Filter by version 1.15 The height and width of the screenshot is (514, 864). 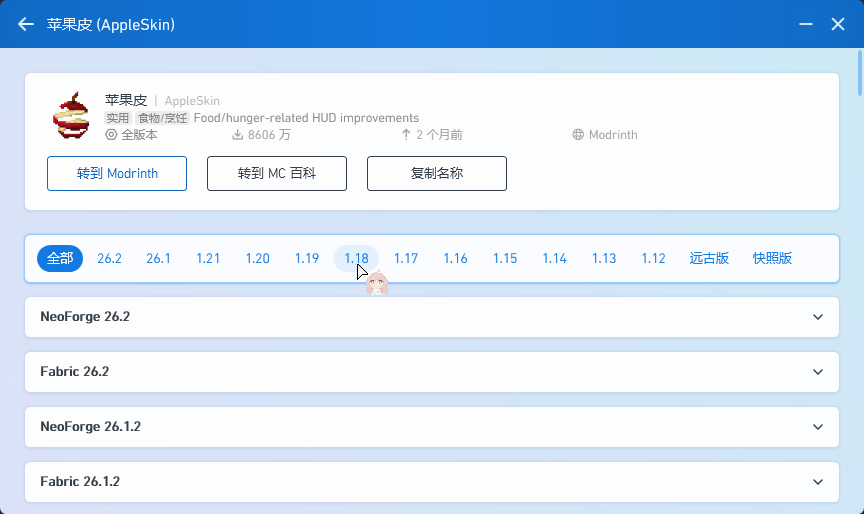[x=505, y=258]
